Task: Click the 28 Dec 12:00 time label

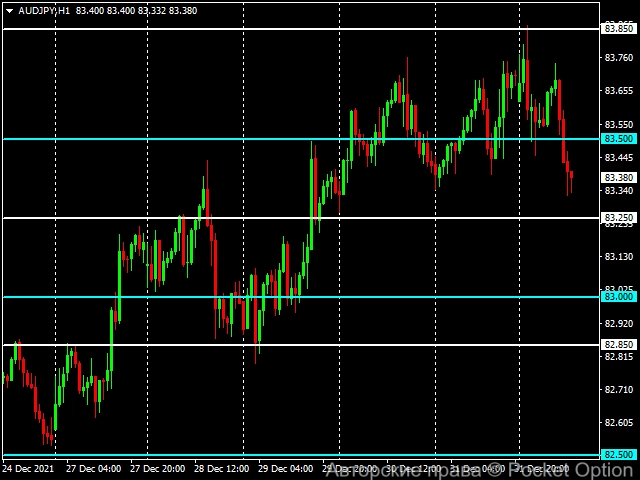Action: click(x=221, y=468)
